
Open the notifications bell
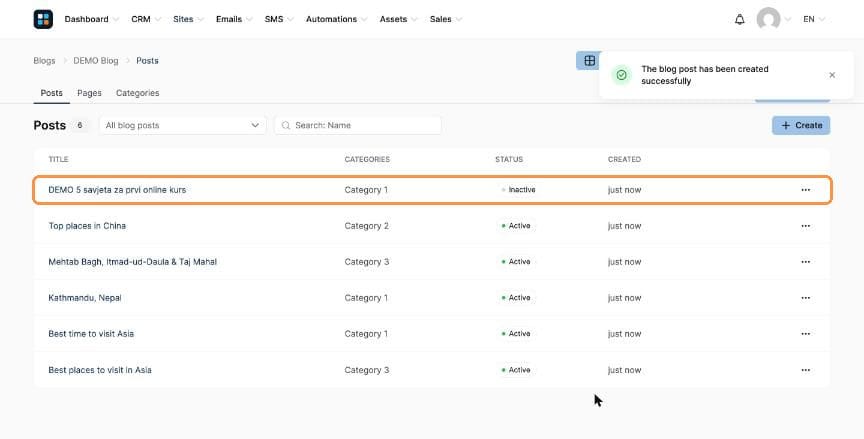point(739,19)
